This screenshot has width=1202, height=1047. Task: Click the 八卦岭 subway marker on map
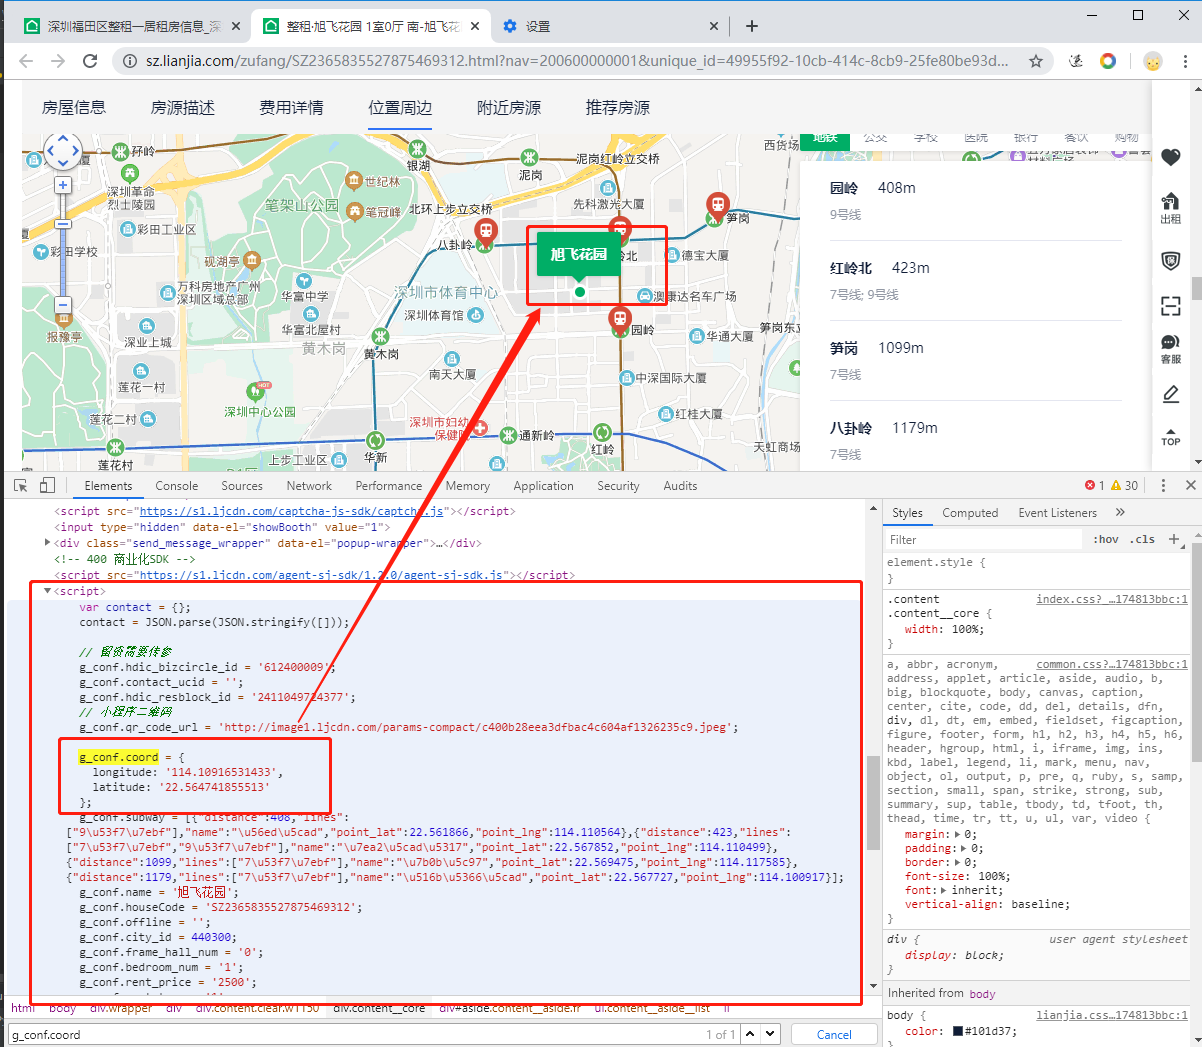coord(486,234)
